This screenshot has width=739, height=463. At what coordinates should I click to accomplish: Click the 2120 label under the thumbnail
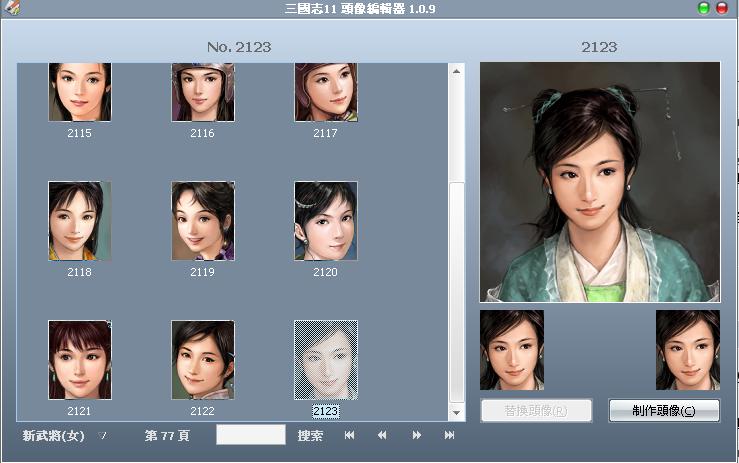point(326,272)
